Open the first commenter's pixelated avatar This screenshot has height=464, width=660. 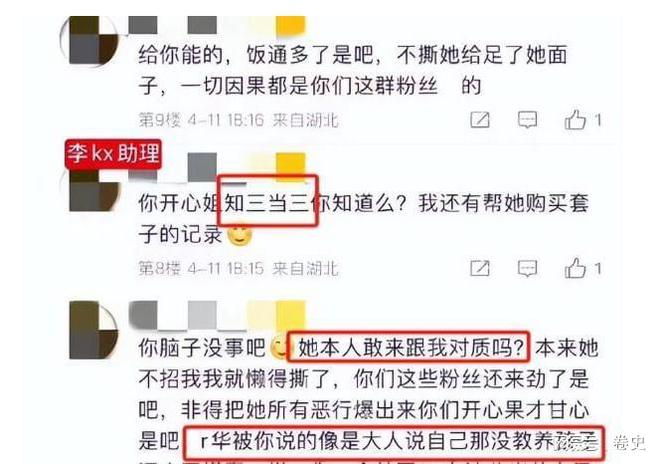point(89,40)
